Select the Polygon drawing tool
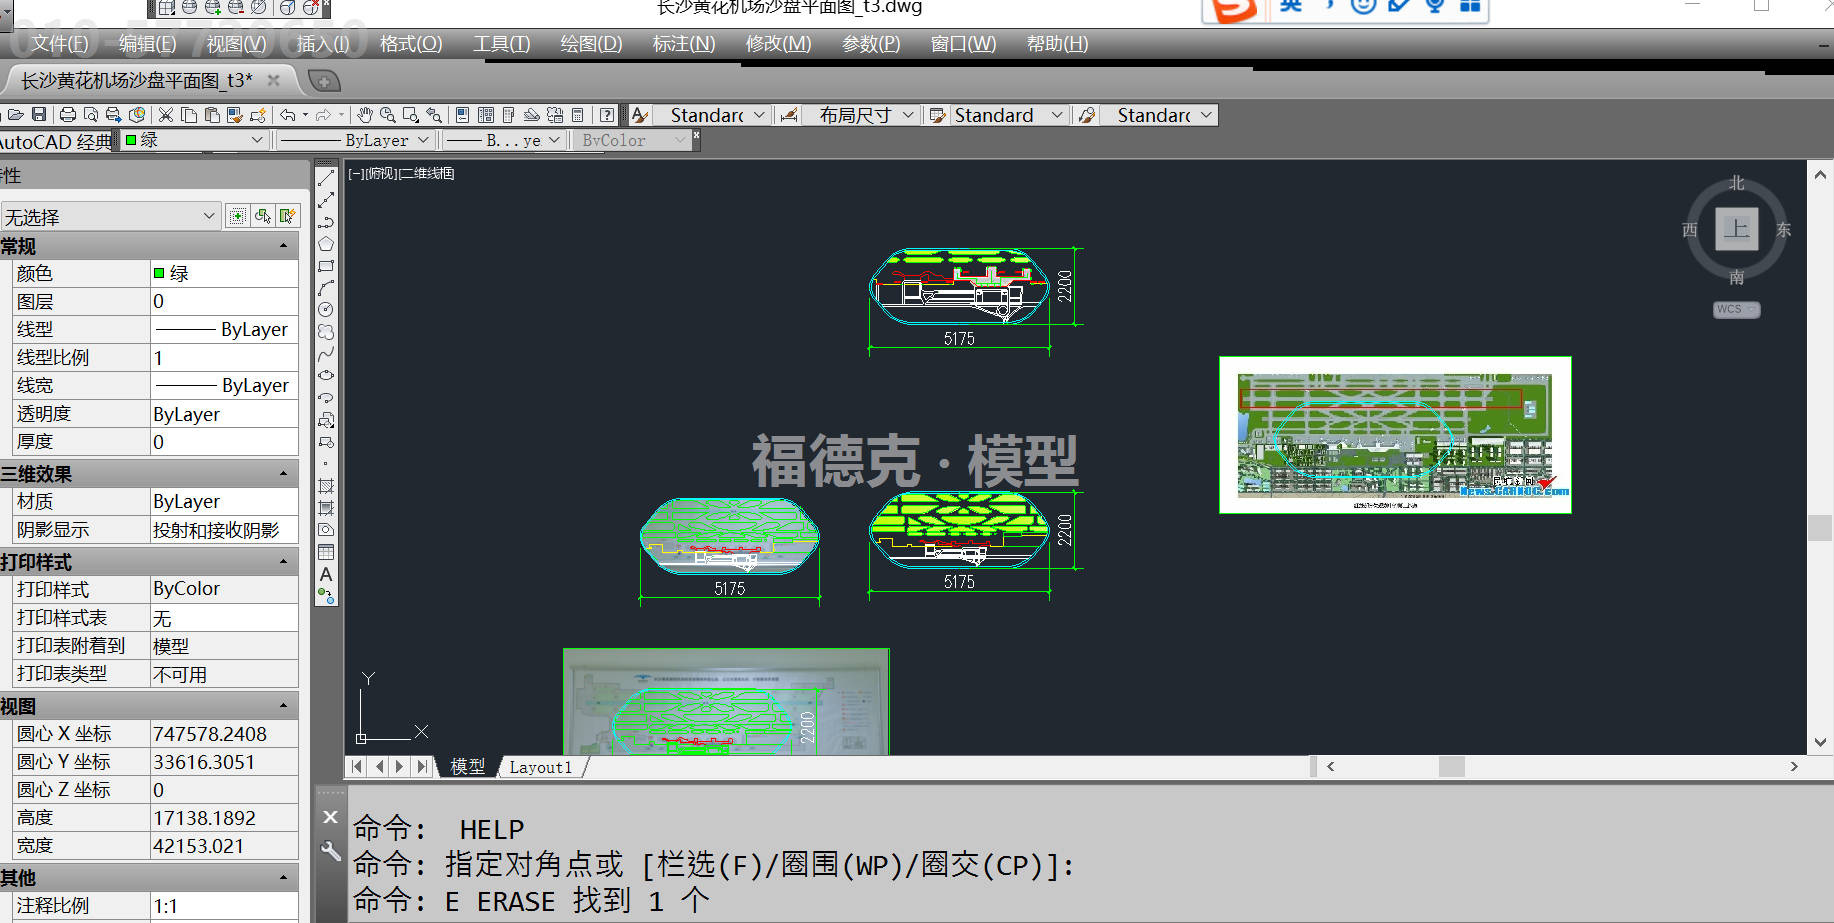Screen dimensions: 1834x923 326,244
